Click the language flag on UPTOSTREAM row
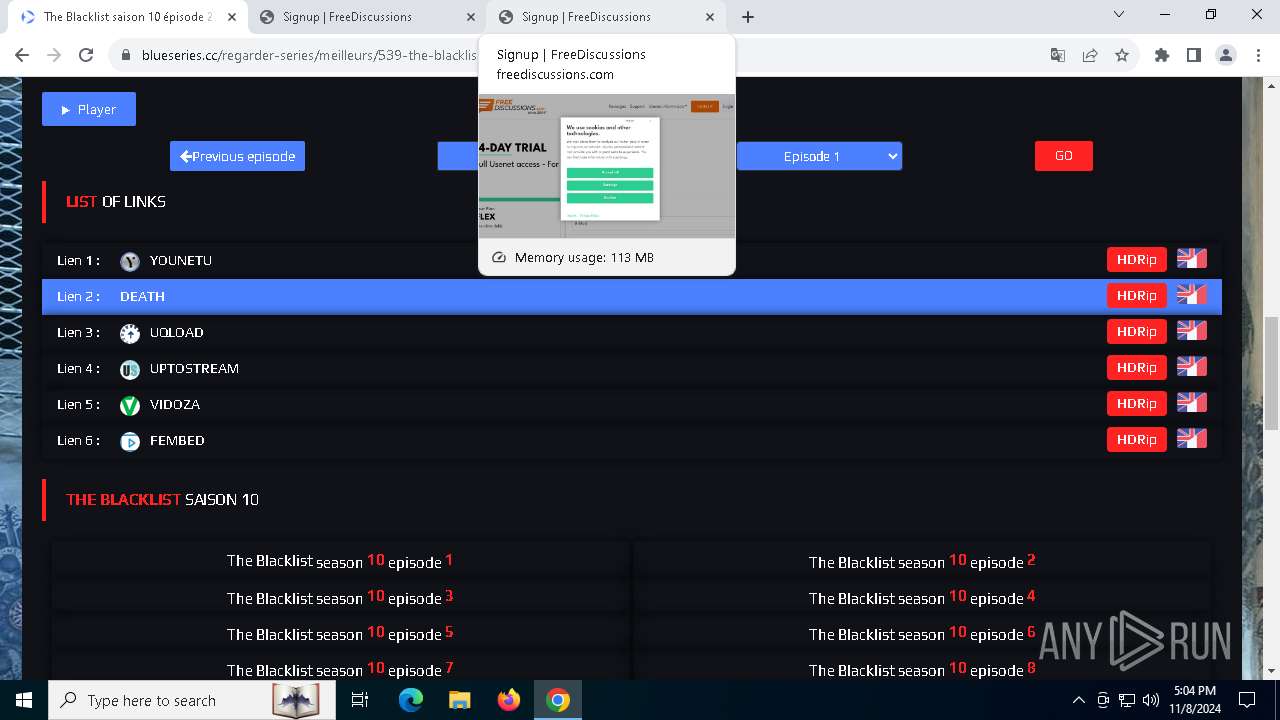The image size is (1280, 720). click(x=1192, y=367)
